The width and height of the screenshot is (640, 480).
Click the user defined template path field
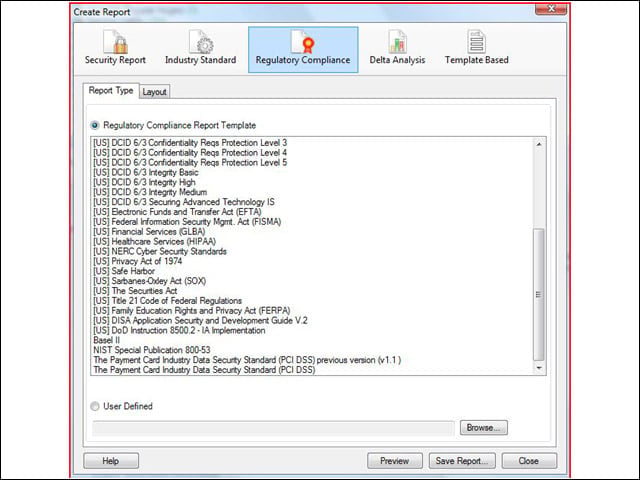(x=273, y=428)
